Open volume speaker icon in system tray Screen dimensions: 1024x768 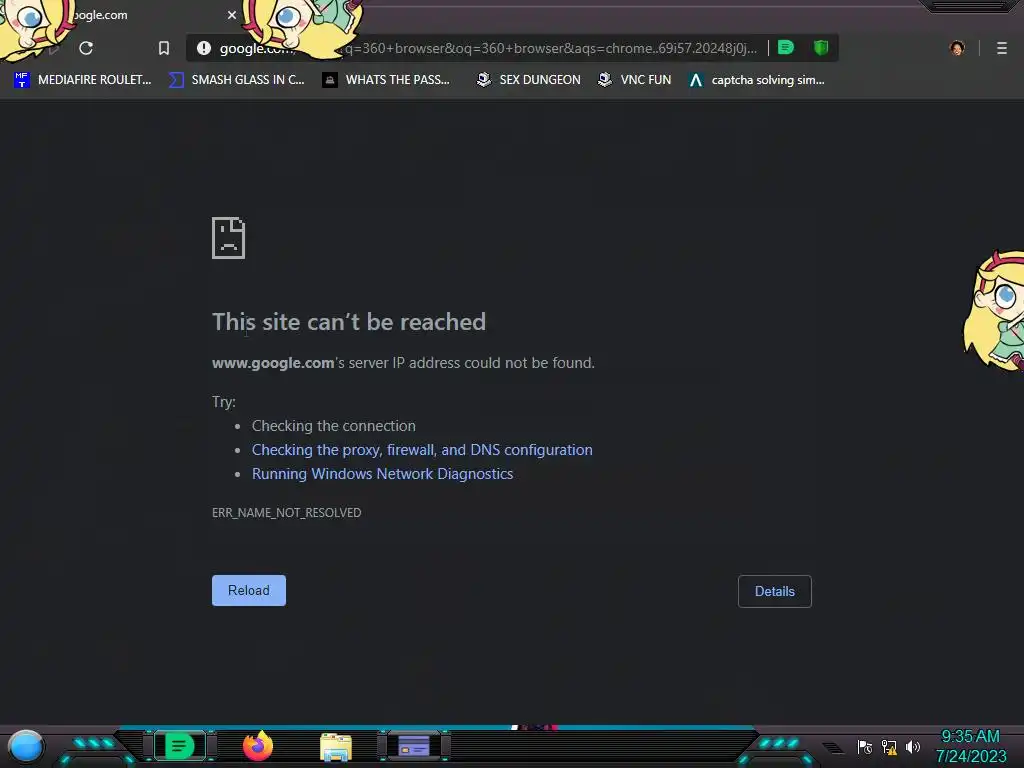(912, 747)
